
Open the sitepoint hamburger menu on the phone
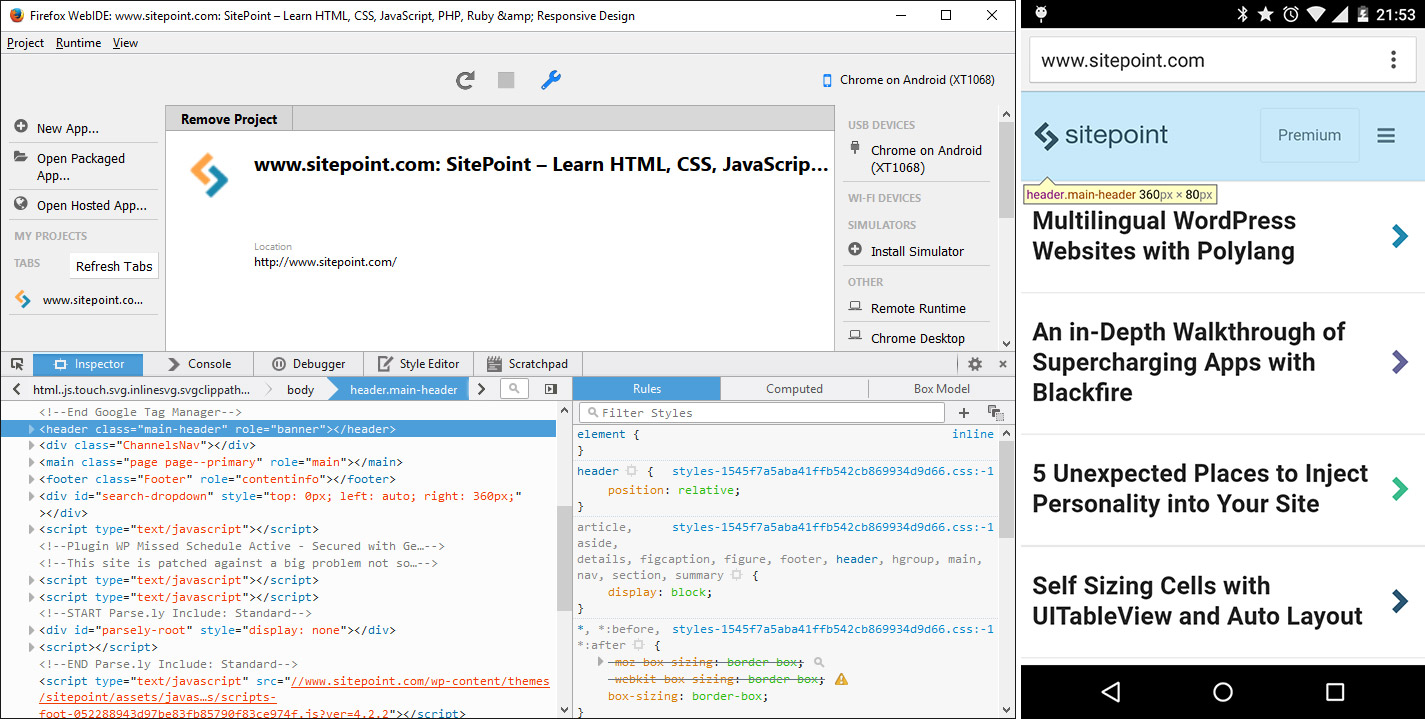click(1386, 136)
